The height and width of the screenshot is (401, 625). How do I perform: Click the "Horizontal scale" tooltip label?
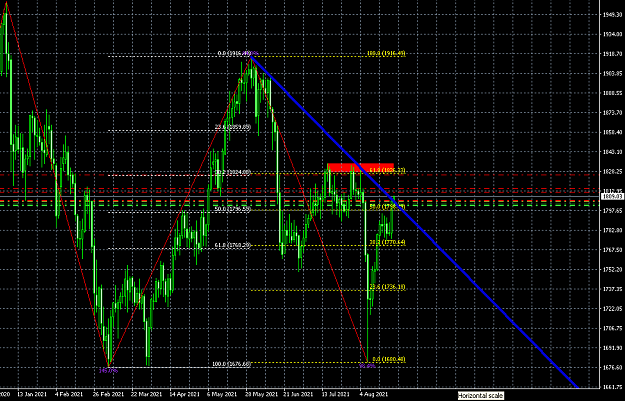tap(480, 395)
